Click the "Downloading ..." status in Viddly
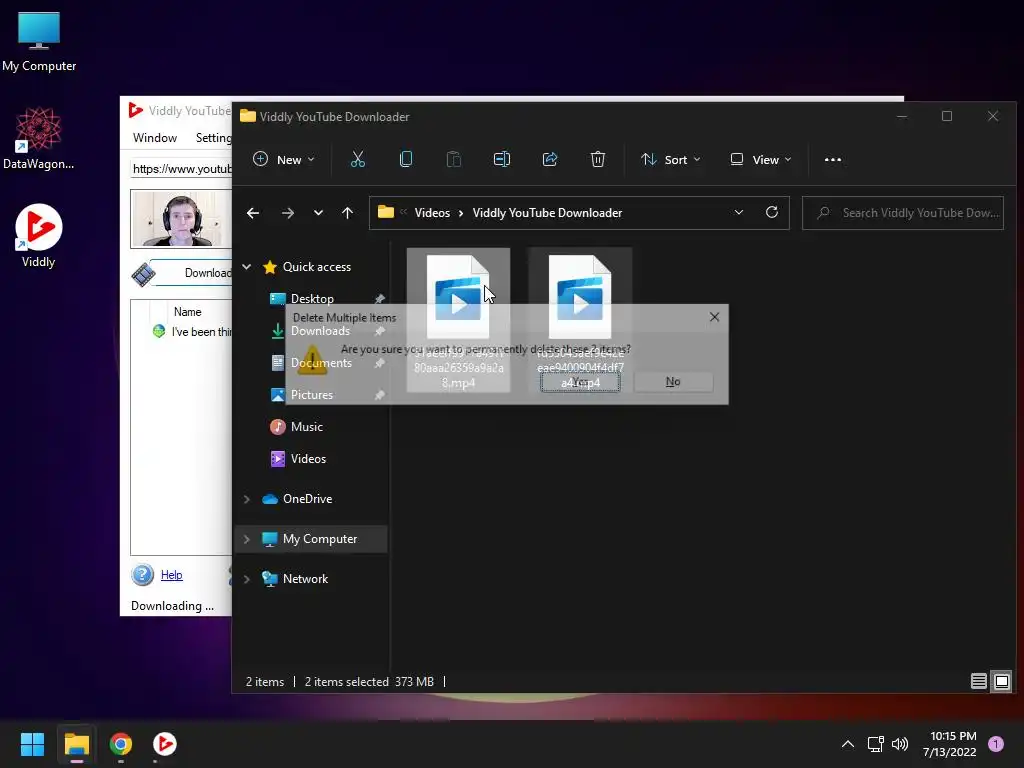This screenshot has width=1024, height=768. [172, 606]
